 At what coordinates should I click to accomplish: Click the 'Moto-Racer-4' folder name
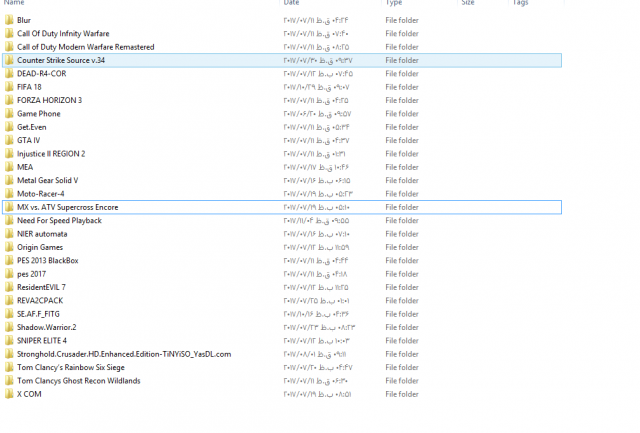(x=40, y=193)
